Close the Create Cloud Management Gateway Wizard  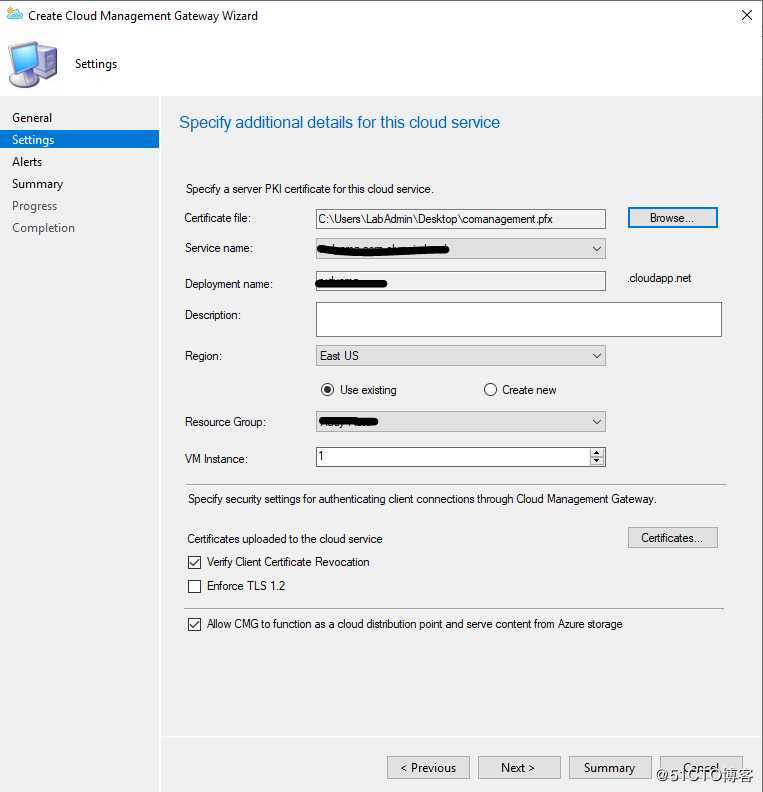tap(746, 16)
